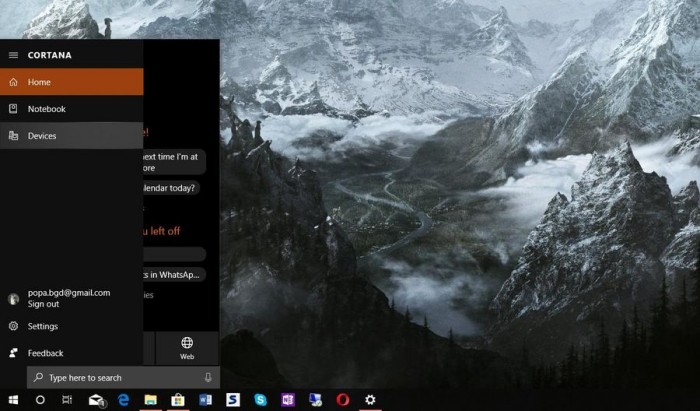Screen dimensions: 700x411
Task: Click the Home house icon
Action: coord(13,82)
